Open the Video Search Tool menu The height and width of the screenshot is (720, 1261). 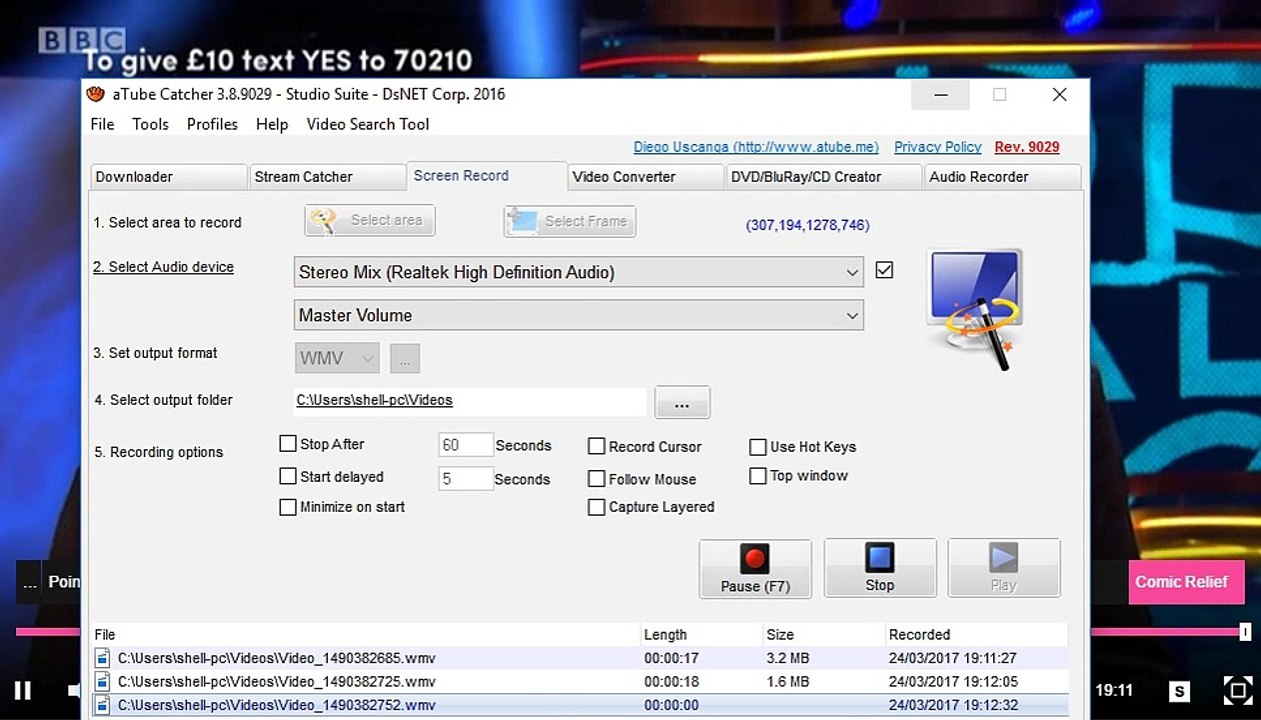[x=368, y=124]
